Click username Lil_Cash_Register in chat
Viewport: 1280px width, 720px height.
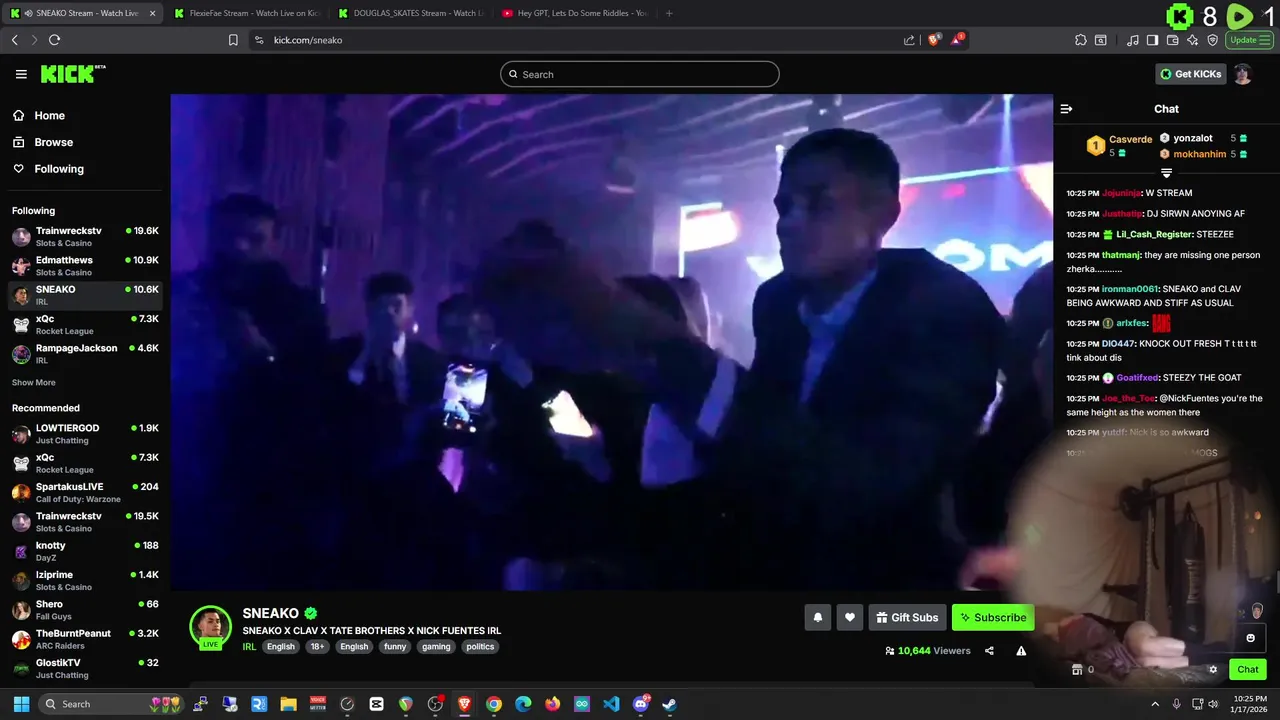(1154, 234)
